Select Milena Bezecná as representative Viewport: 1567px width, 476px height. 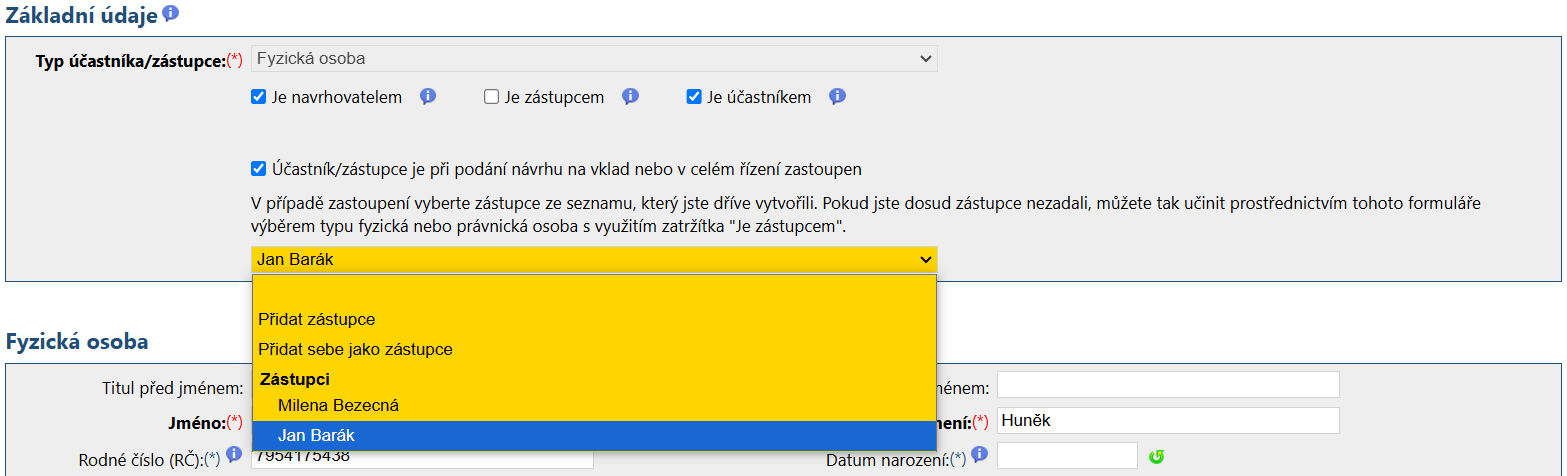pos(338,406)
